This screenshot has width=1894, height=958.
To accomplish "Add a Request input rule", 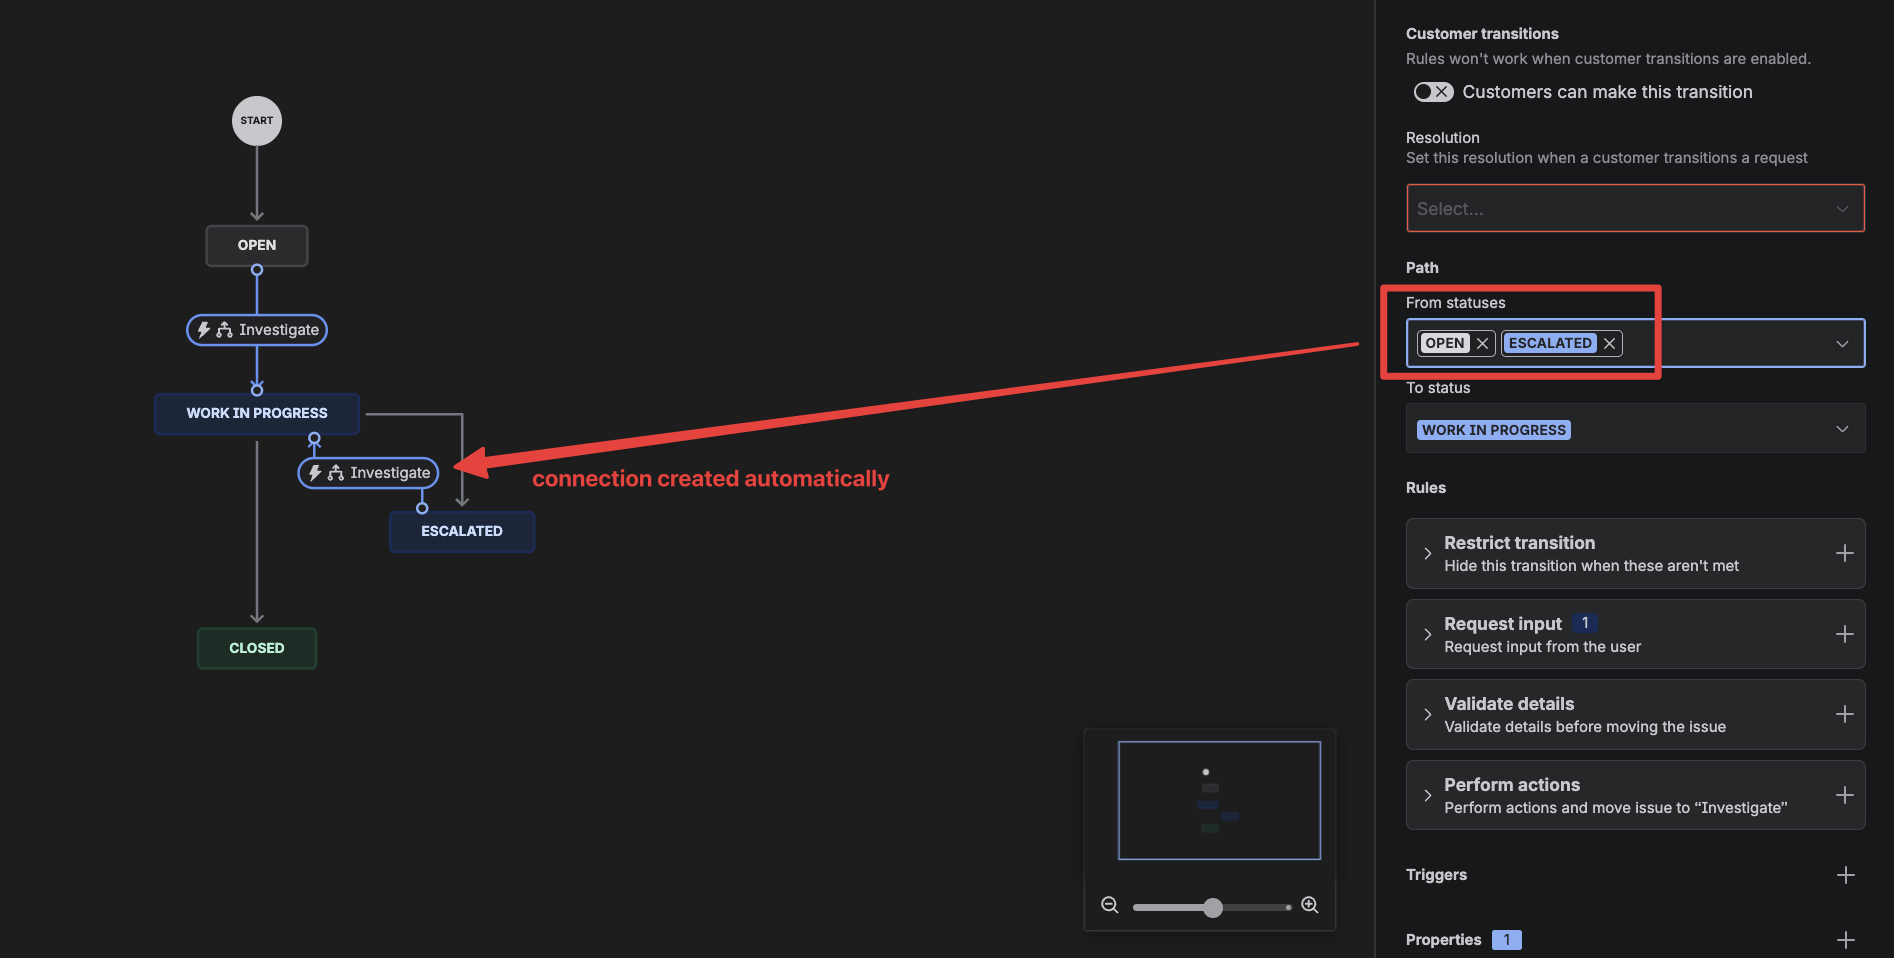I will click(x=1844, y=634).
